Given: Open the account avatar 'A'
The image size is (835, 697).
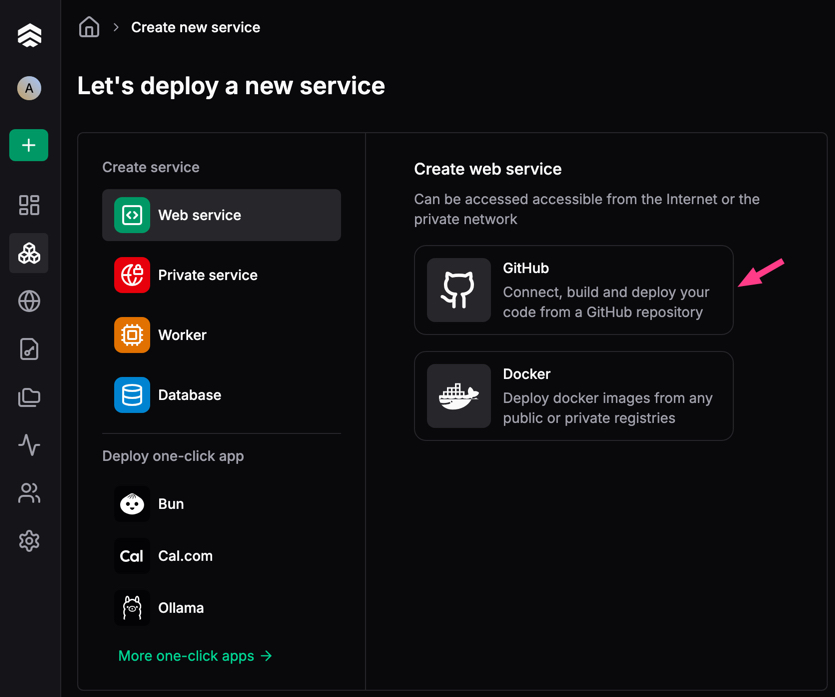Looking at the screenshot, I should coord(29,88).
